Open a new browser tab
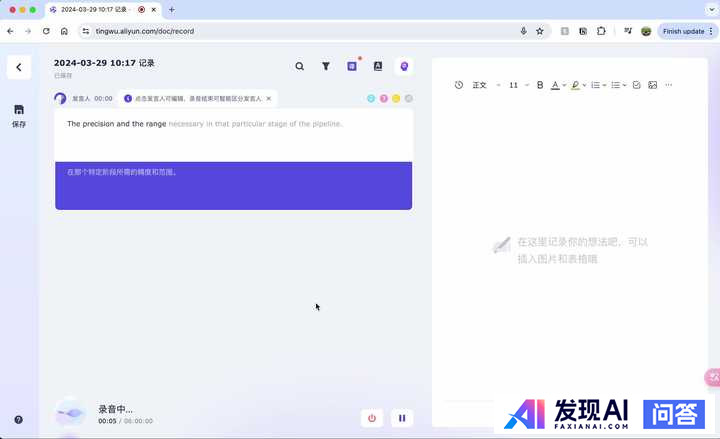This screenshot has height=439, width=720. [x=172, y=10]
